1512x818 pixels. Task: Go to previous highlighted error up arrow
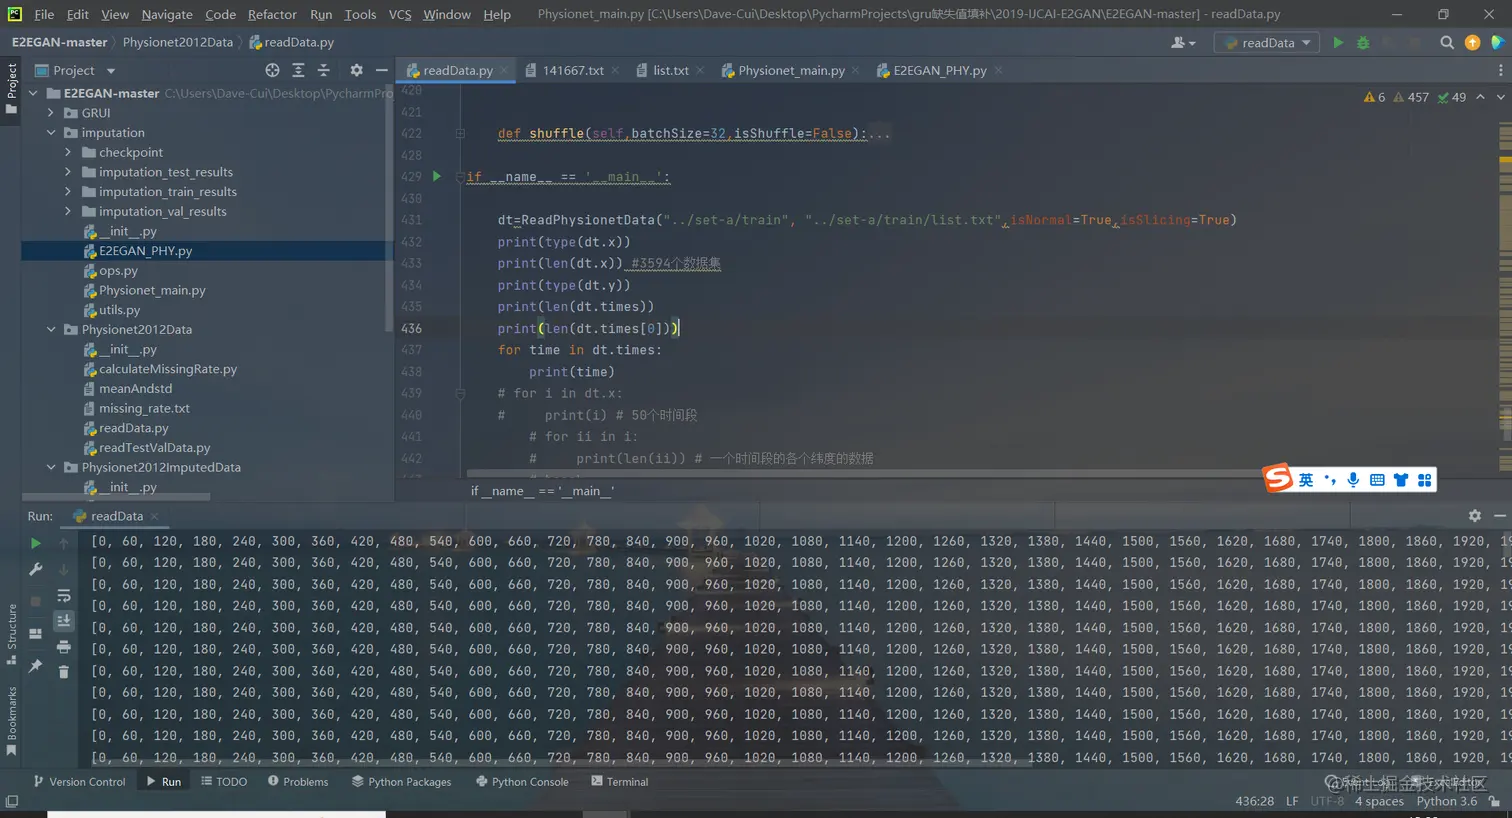pyautogui.click(x=1480, y=97)
